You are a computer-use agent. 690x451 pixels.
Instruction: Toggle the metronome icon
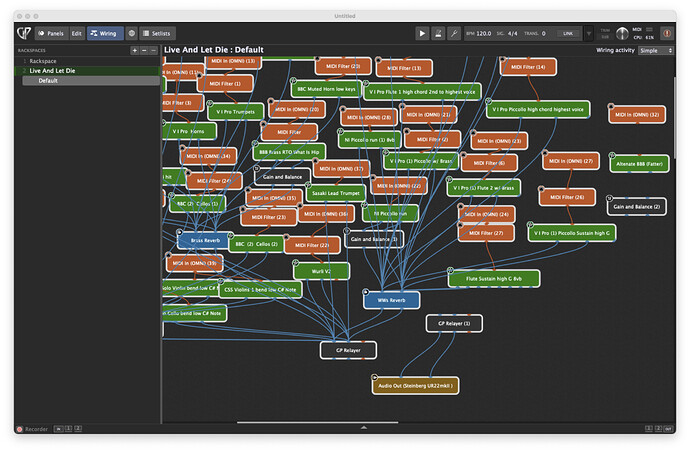pyautogui.click(x=438, y=33)
